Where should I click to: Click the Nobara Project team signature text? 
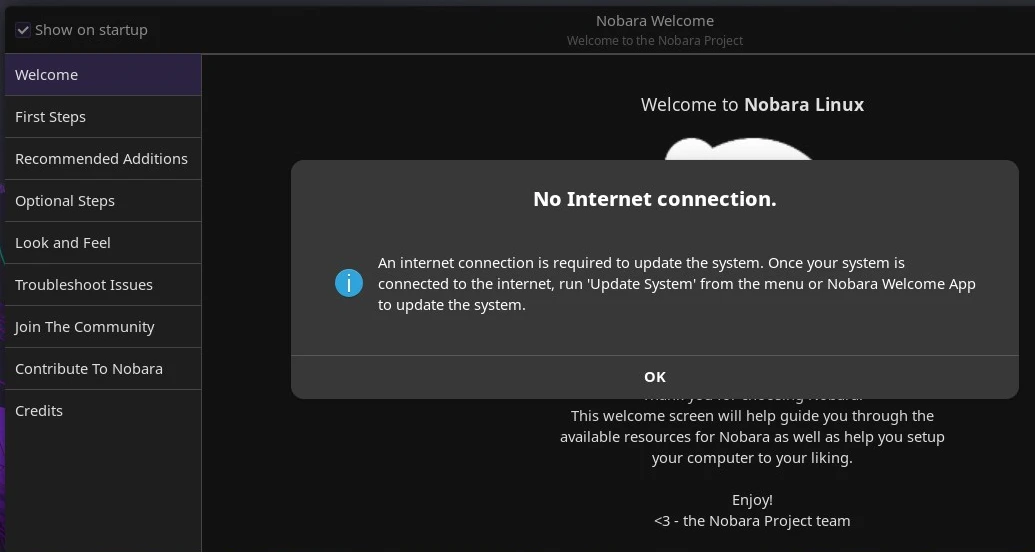coord(752,521)
